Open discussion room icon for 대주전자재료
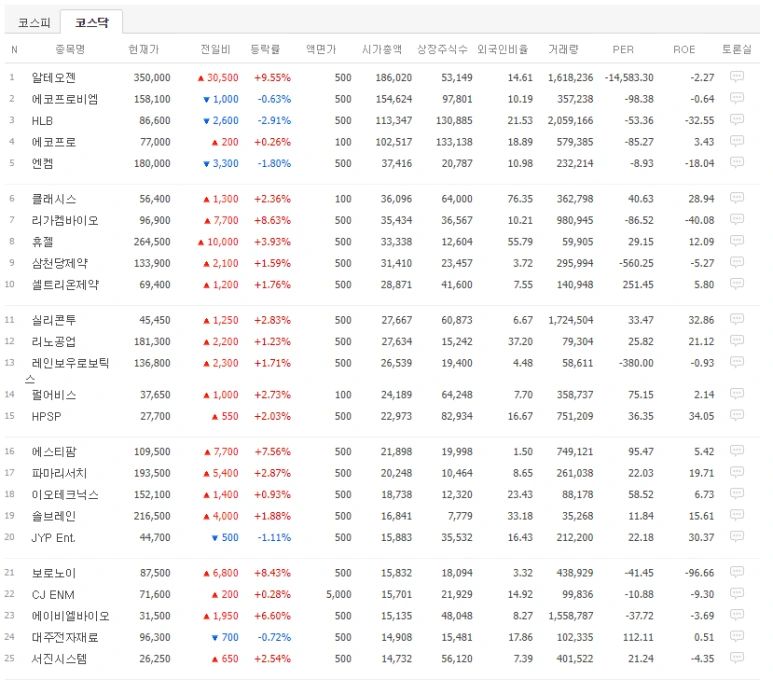 (737, 637)
